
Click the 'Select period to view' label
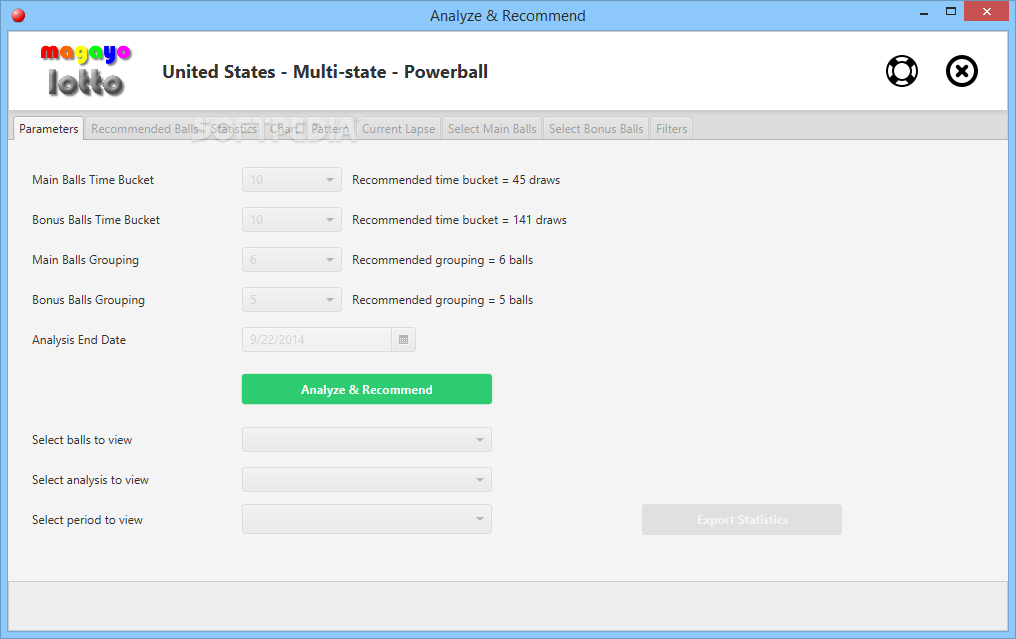pos(87,520)
